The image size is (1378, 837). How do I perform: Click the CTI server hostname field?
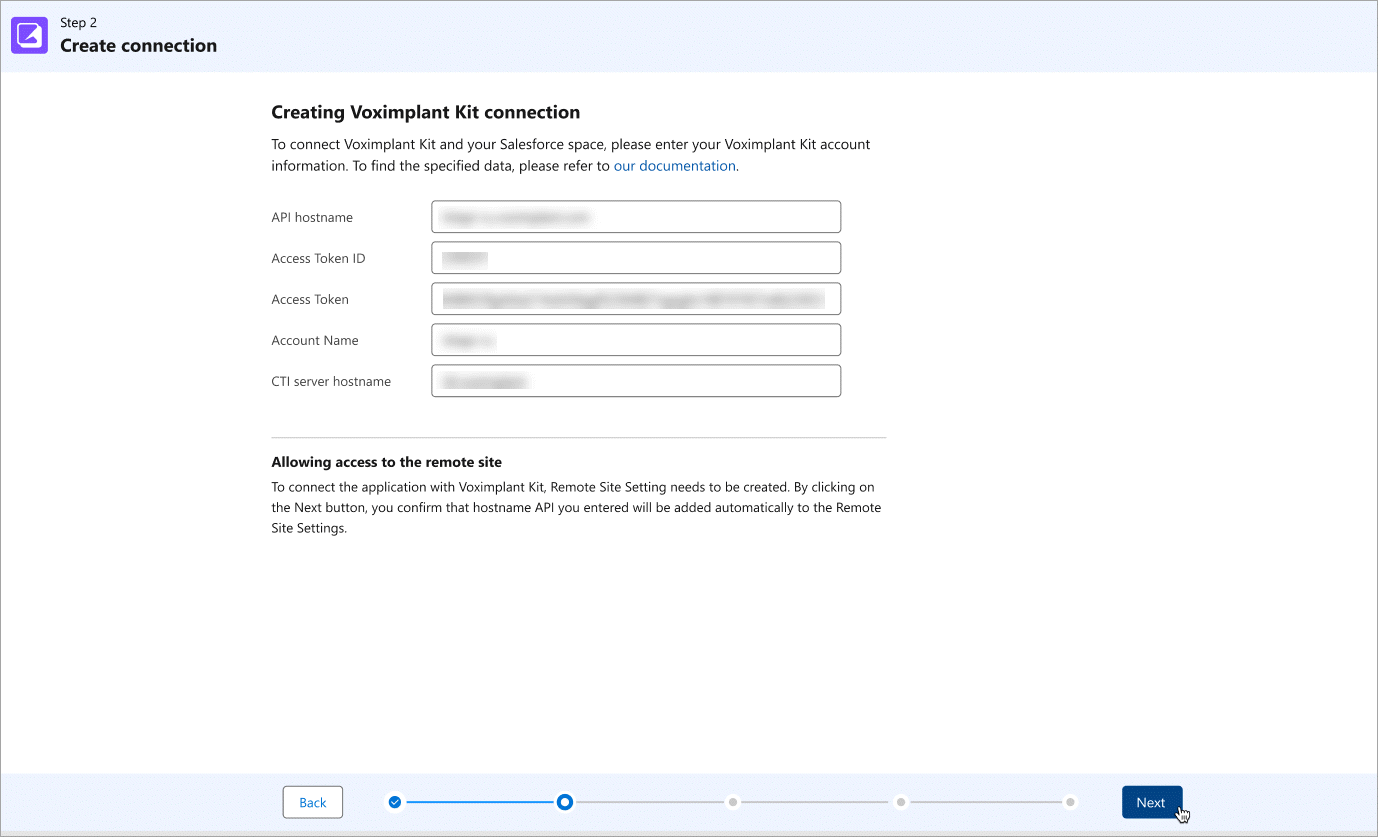click(x=636, y=381)
